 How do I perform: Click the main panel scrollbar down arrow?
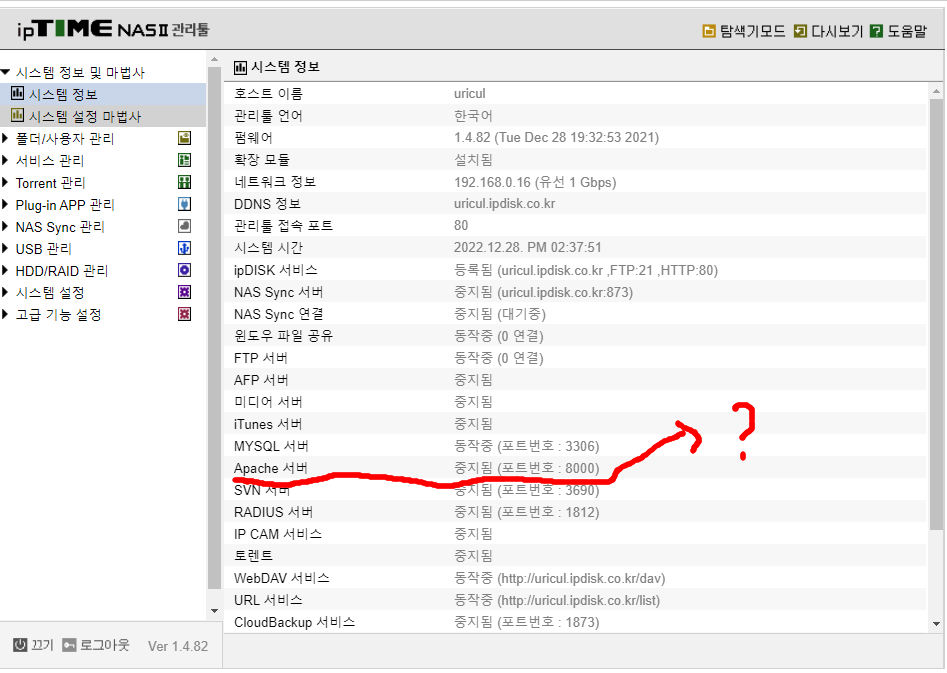(936, 624)
